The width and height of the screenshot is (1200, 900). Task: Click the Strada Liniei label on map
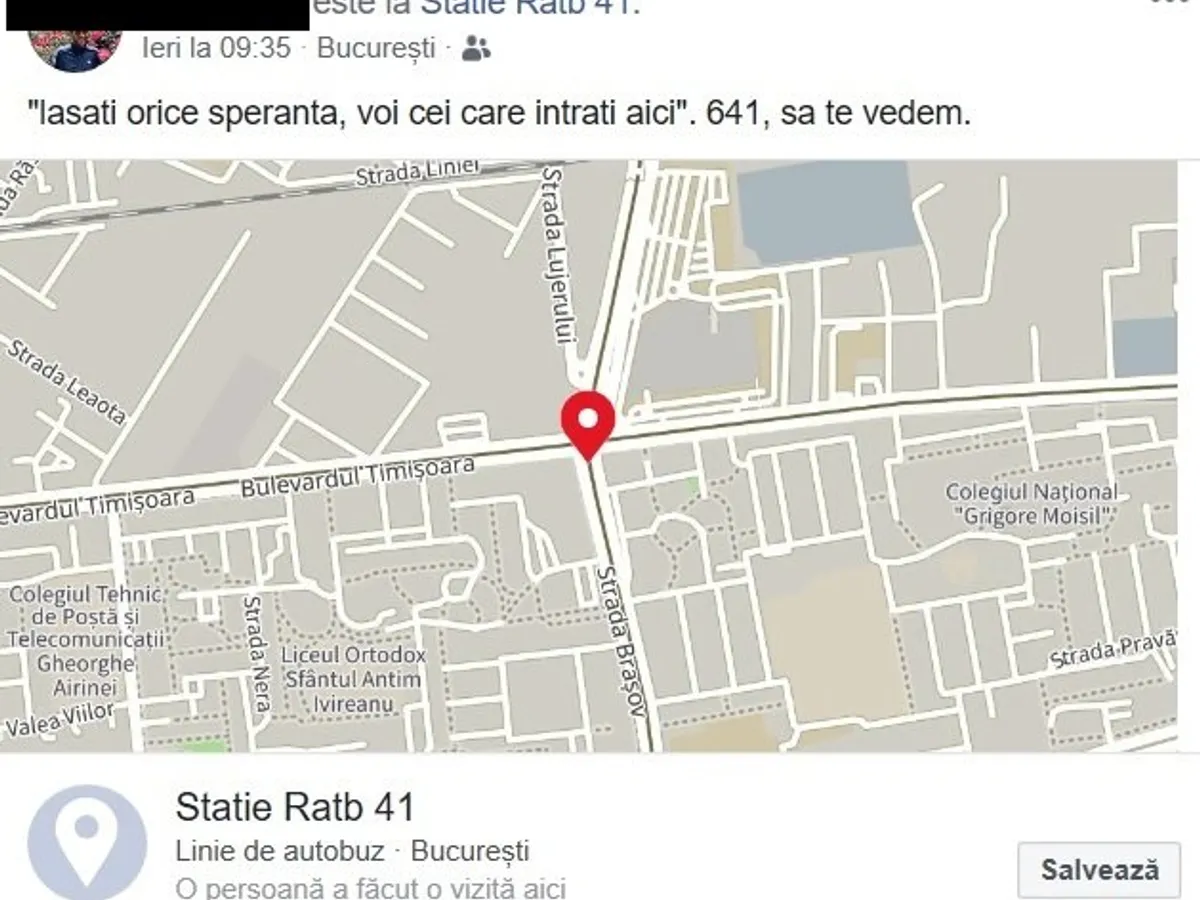[419, 174]
